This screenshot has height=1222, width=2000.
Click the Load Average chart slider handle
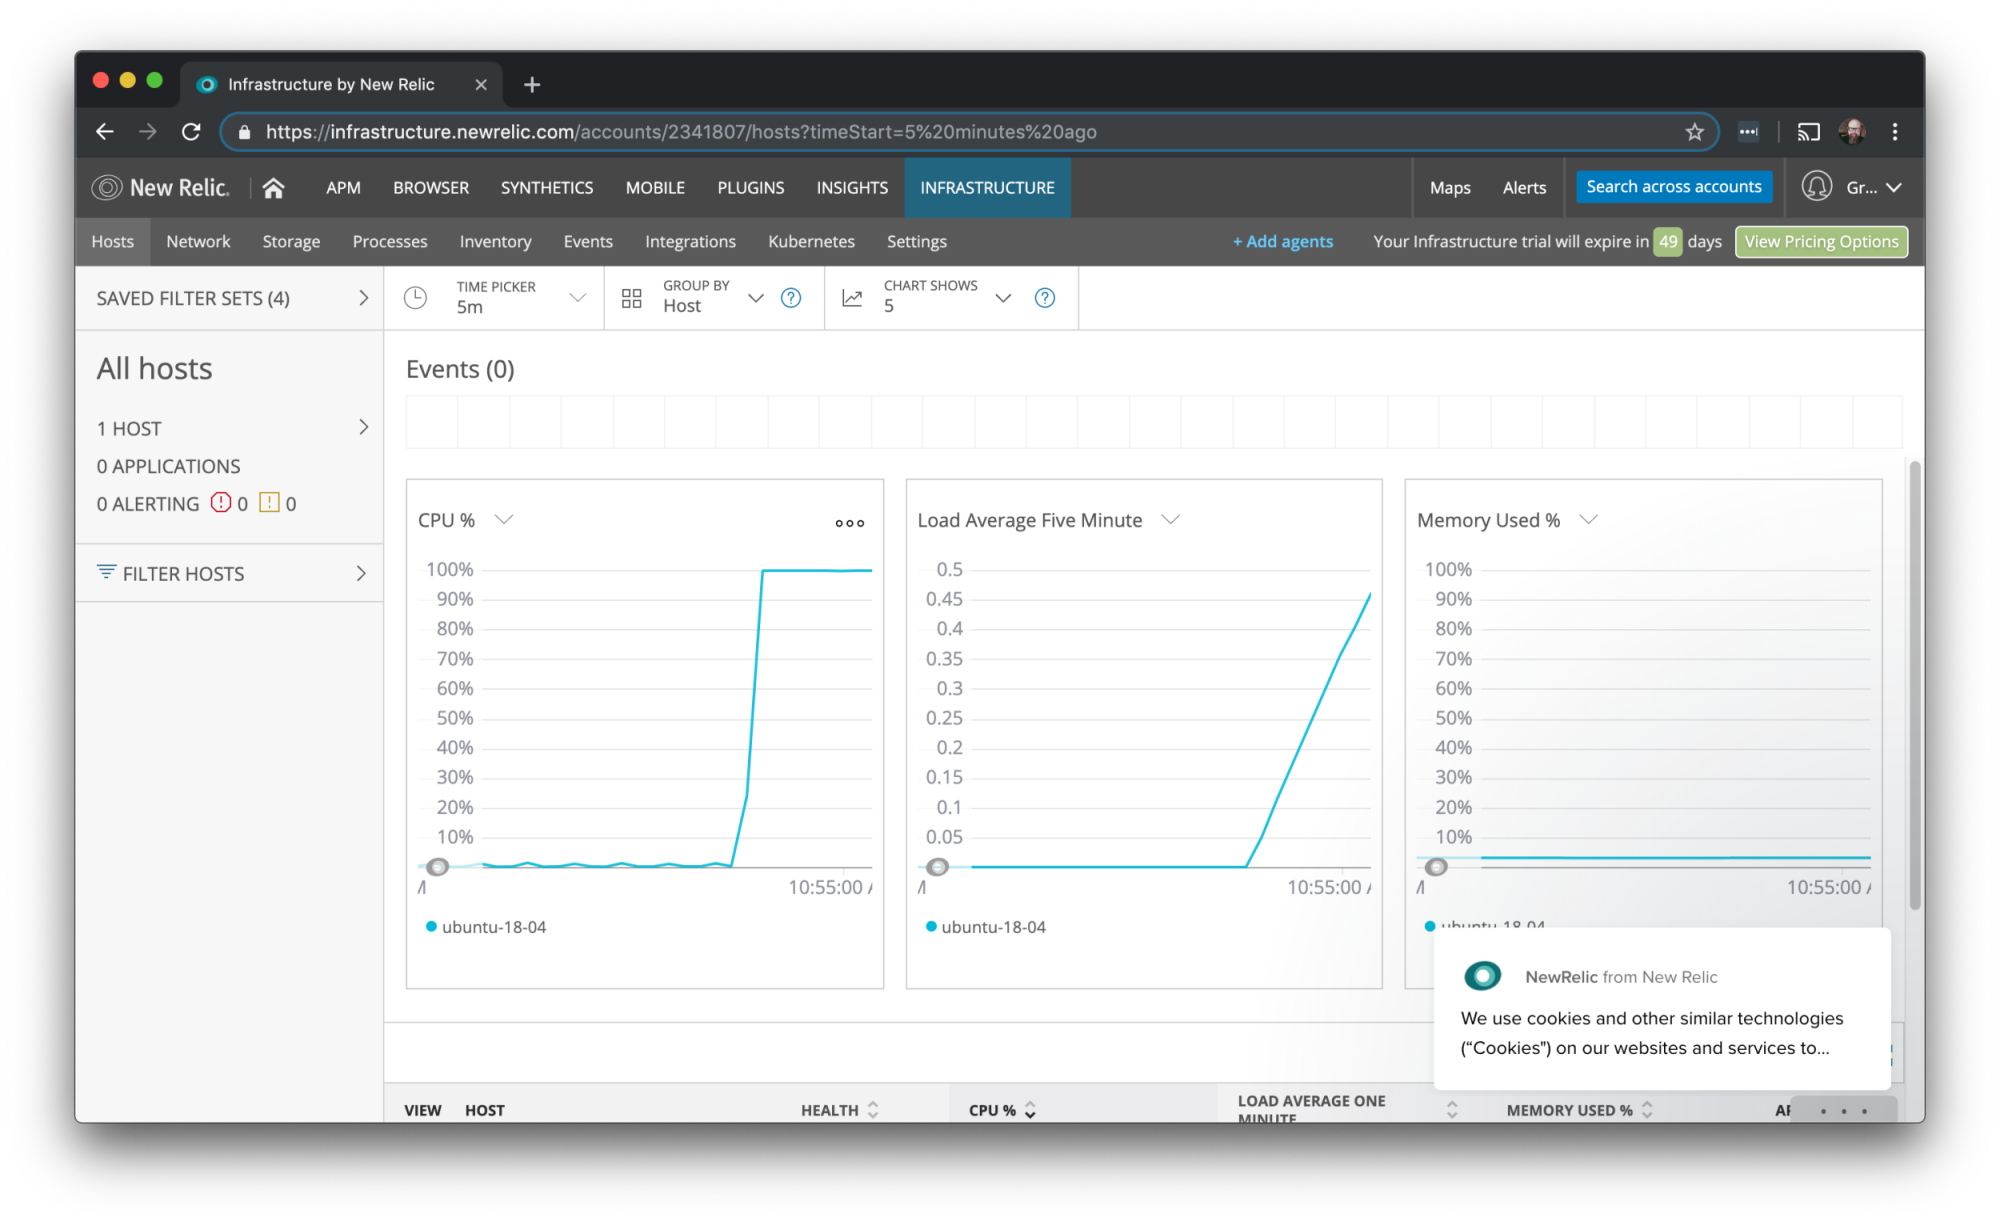coord(937,867)
